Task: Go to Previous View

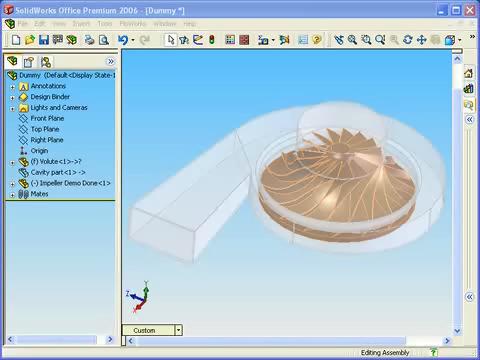Action: point(339,40)
